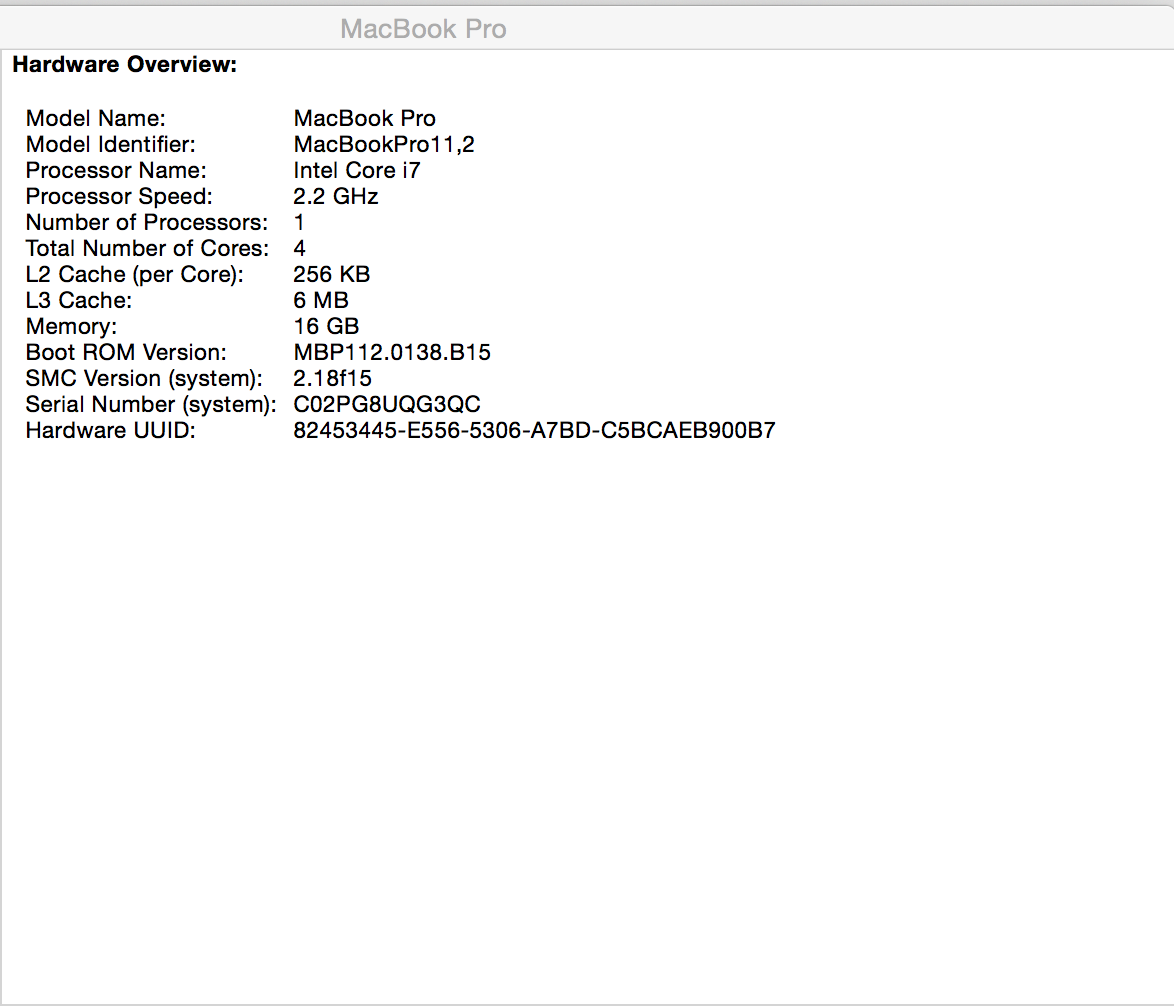
Task: Click the Intel Core i7 value
Action: coord(357,171)
